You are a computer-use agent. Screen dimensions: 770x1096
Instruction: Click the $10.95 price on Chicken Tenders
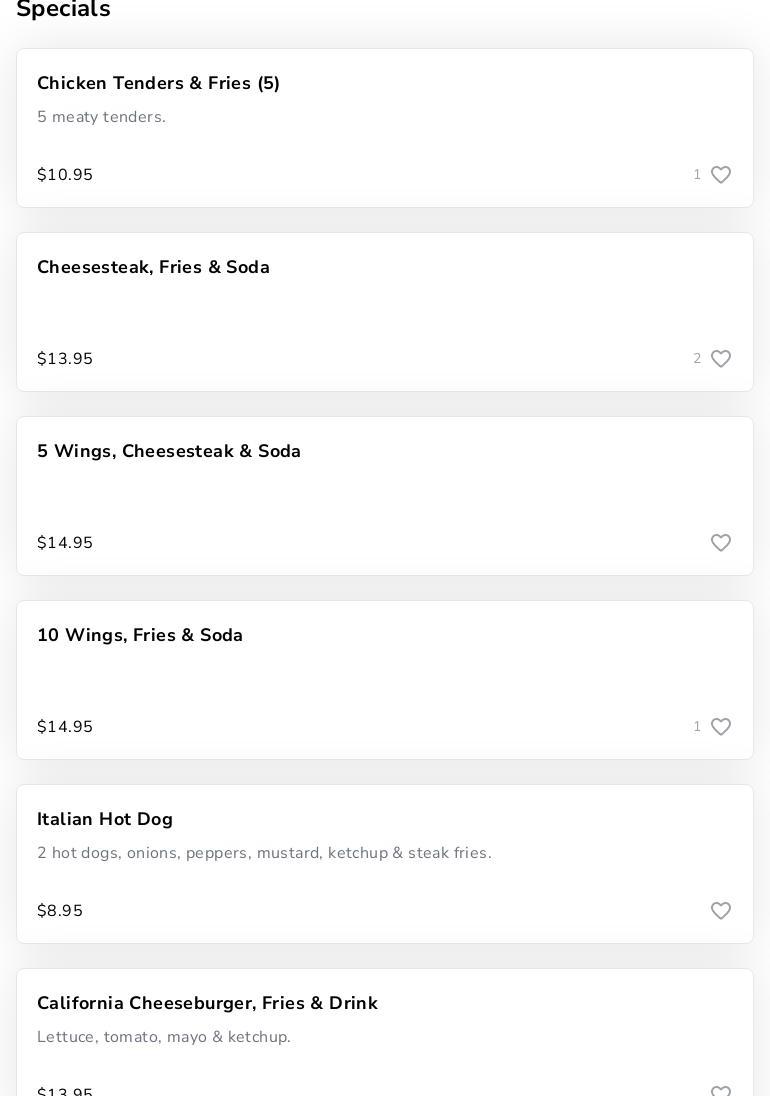tap(65, 175)
